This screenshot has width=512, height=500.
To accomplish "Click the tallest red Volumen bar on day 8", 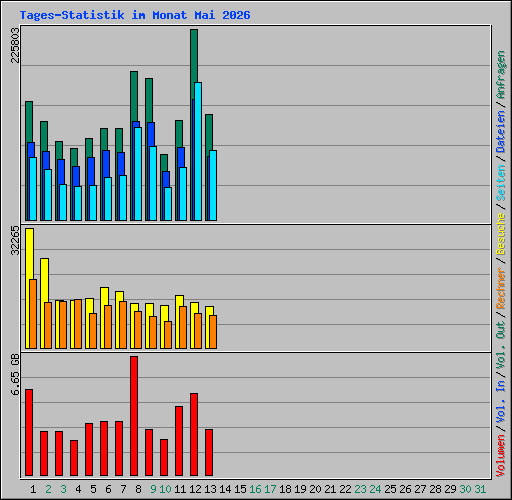I will tap(134, 416).
